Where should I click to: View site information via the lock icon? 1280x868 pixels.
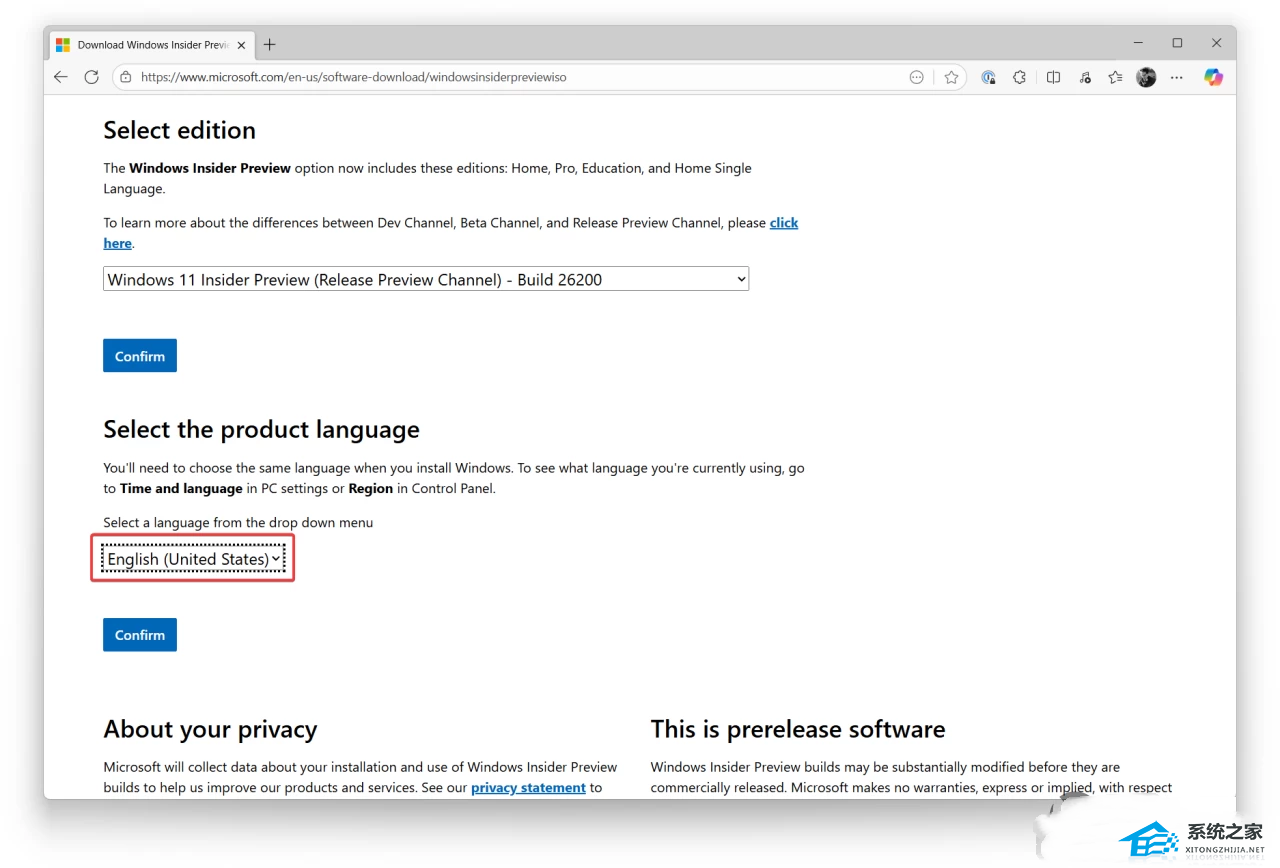[125, 77]
